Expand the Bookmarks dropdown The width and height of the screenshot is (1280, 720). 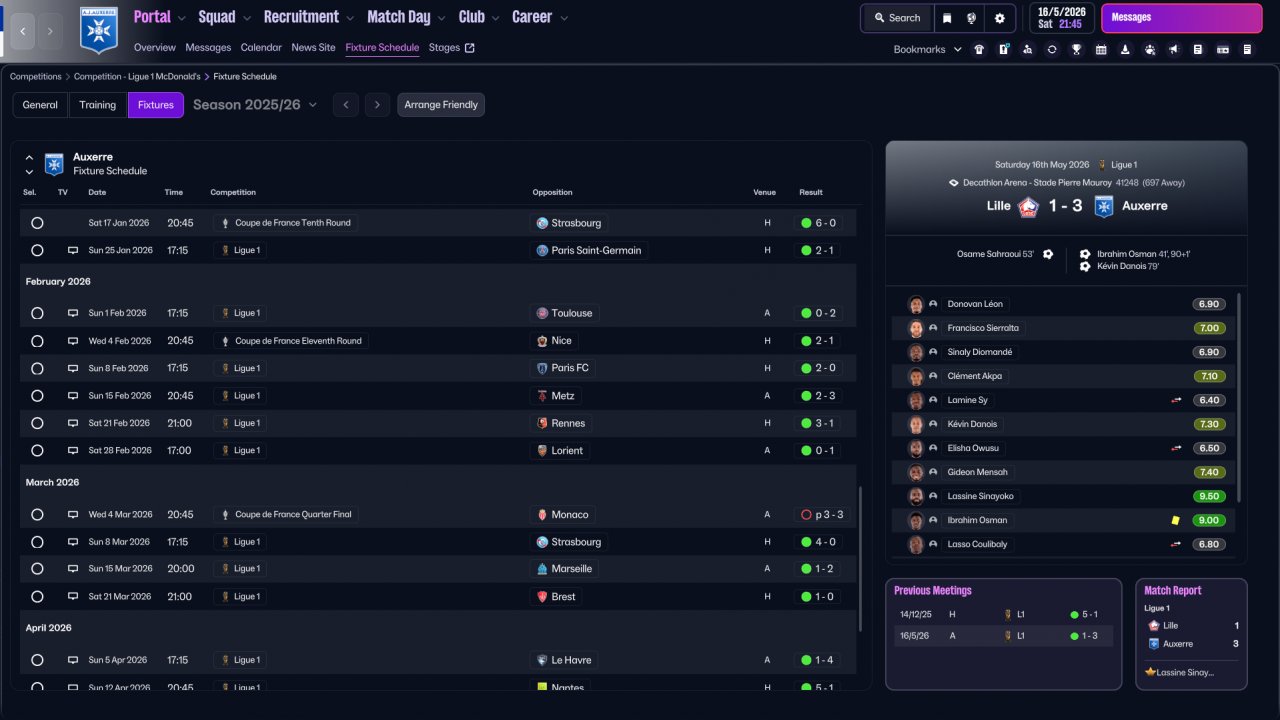pyautogui.click(x=926, y=49)
